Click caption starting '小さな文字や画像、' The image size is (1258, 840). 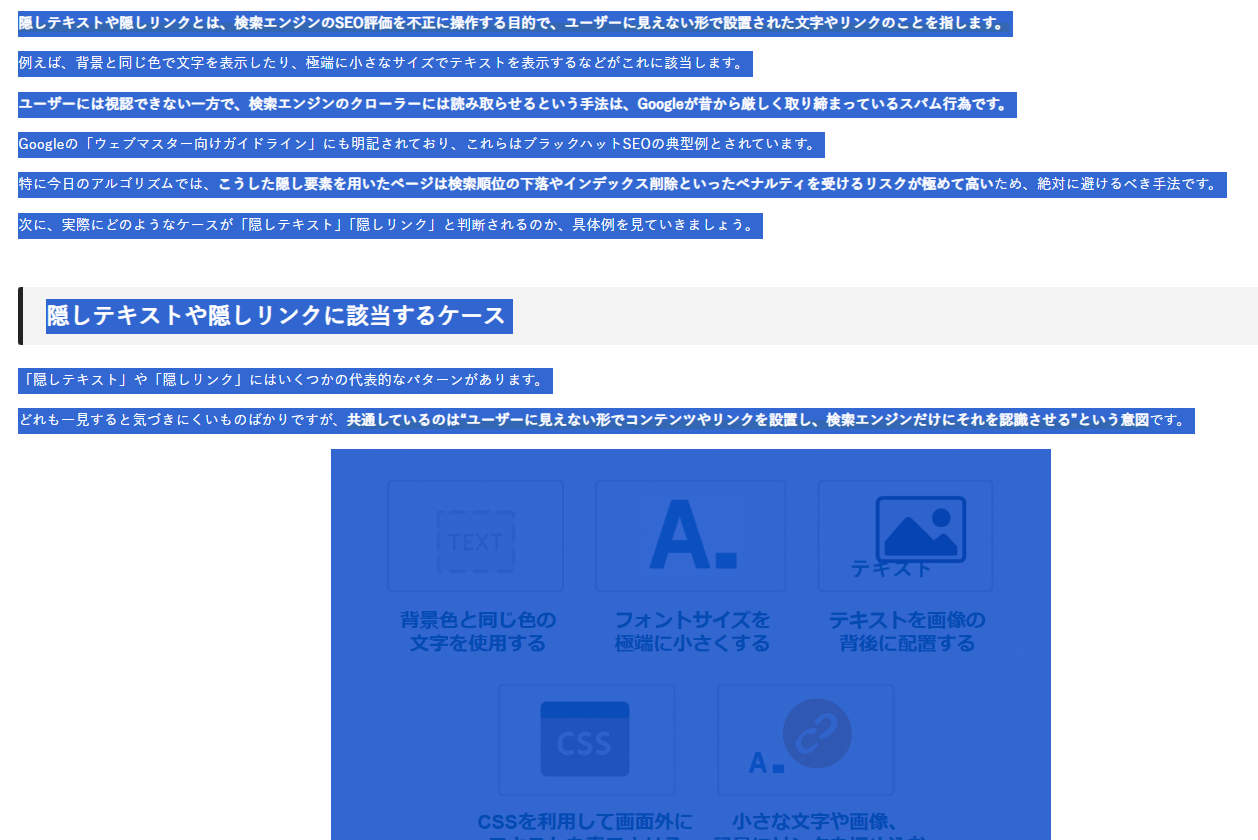[818, 822]
